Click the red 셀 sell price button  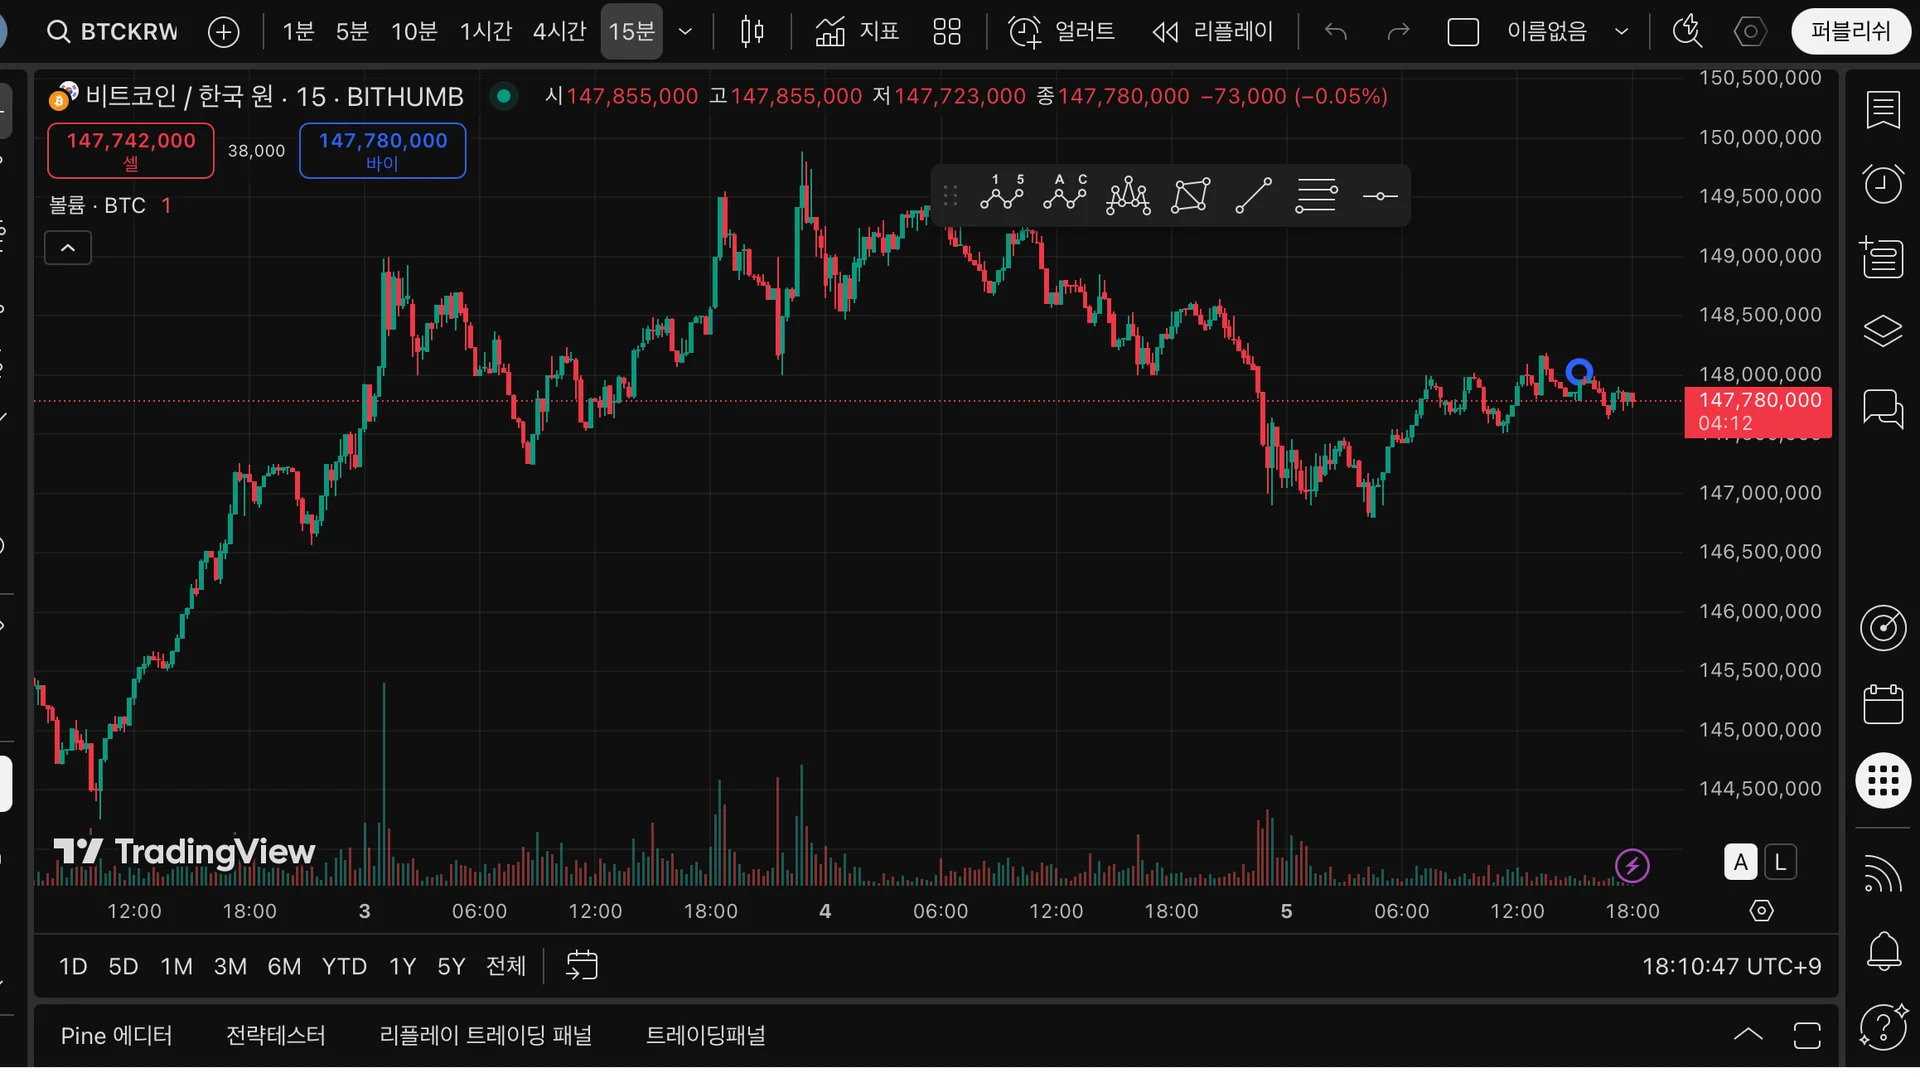click(x=131, y=150)
